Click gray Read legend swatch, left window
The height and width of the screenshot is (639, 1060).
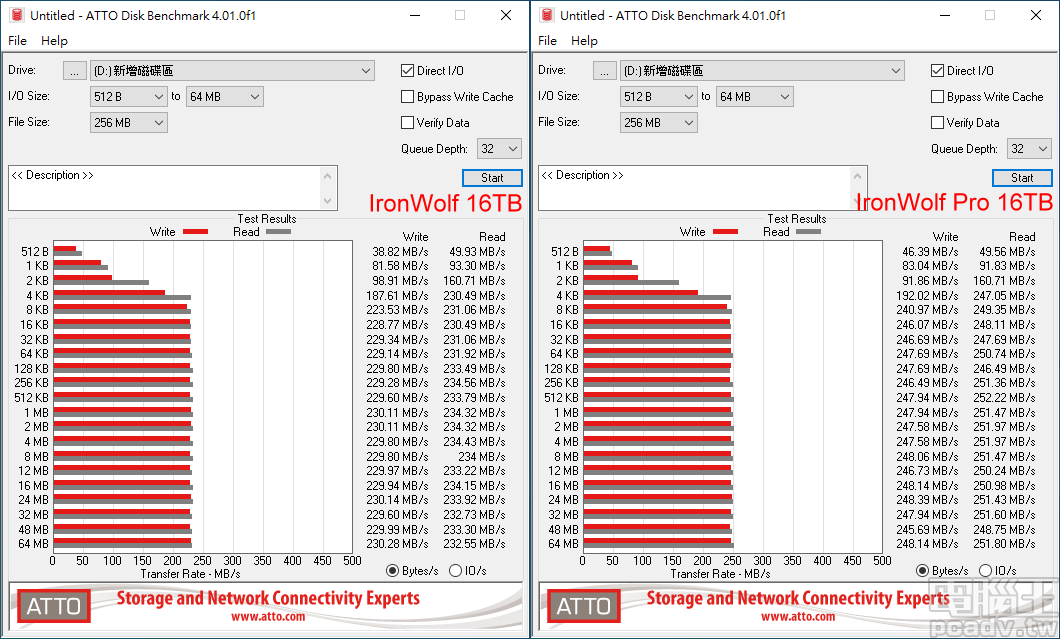[x=279, y=231]
